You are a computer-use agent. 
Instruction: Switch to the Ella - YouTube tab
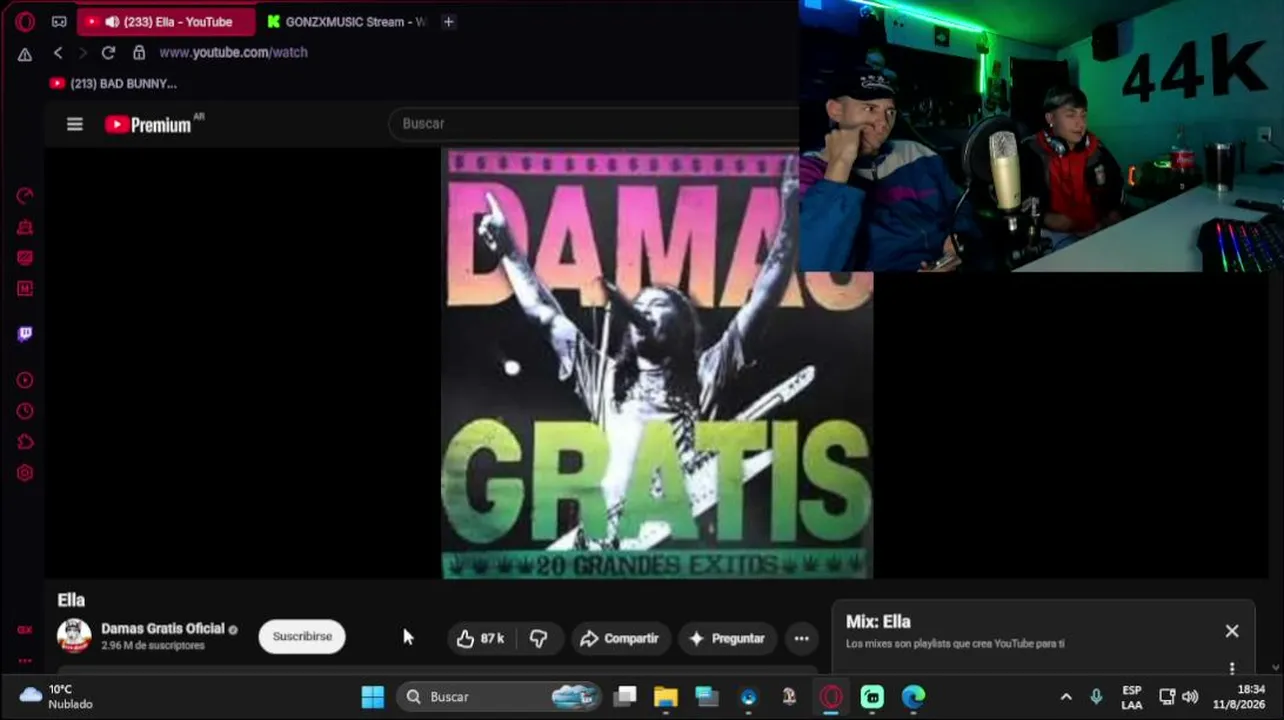[x=167, y=22]
